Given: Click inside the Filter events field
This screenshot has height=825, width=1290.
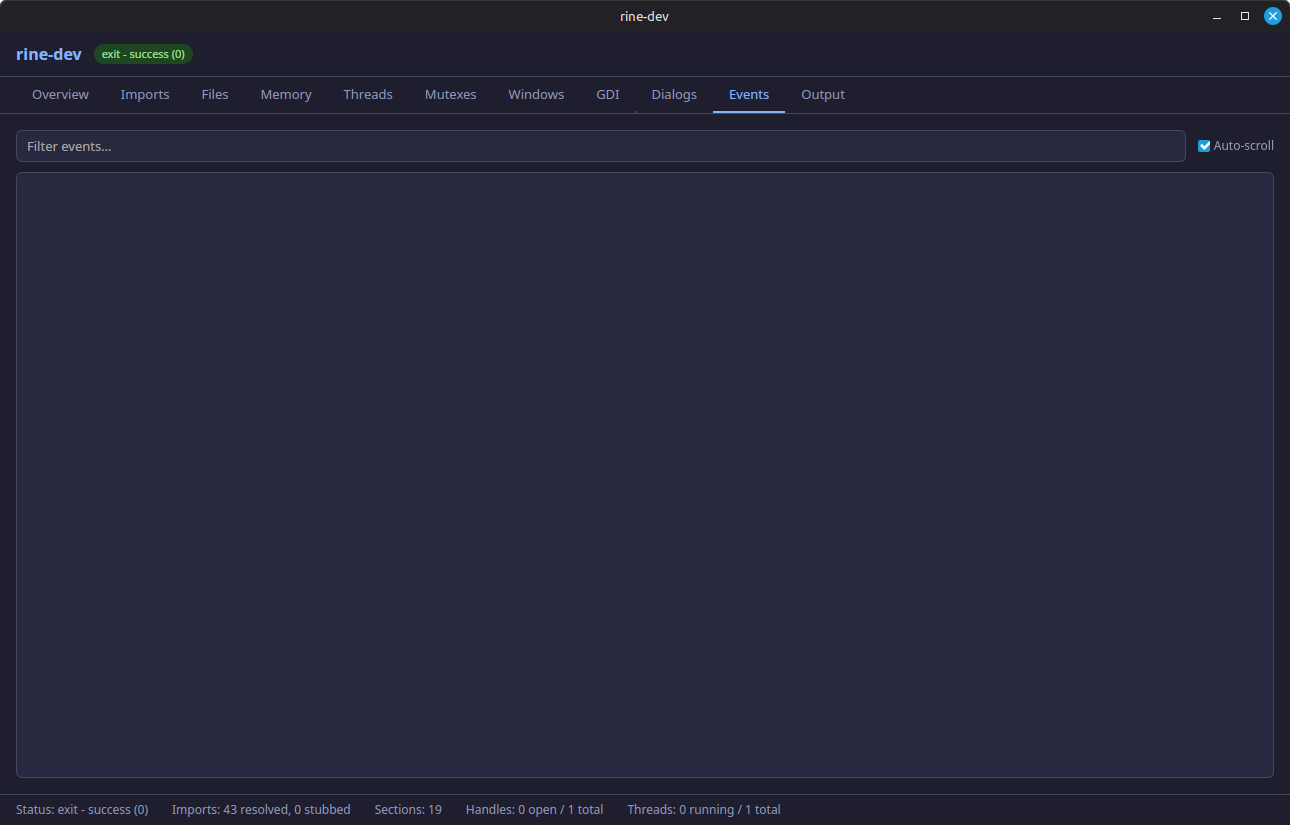Looking at the screenshot, I should [x=600, y=145].
